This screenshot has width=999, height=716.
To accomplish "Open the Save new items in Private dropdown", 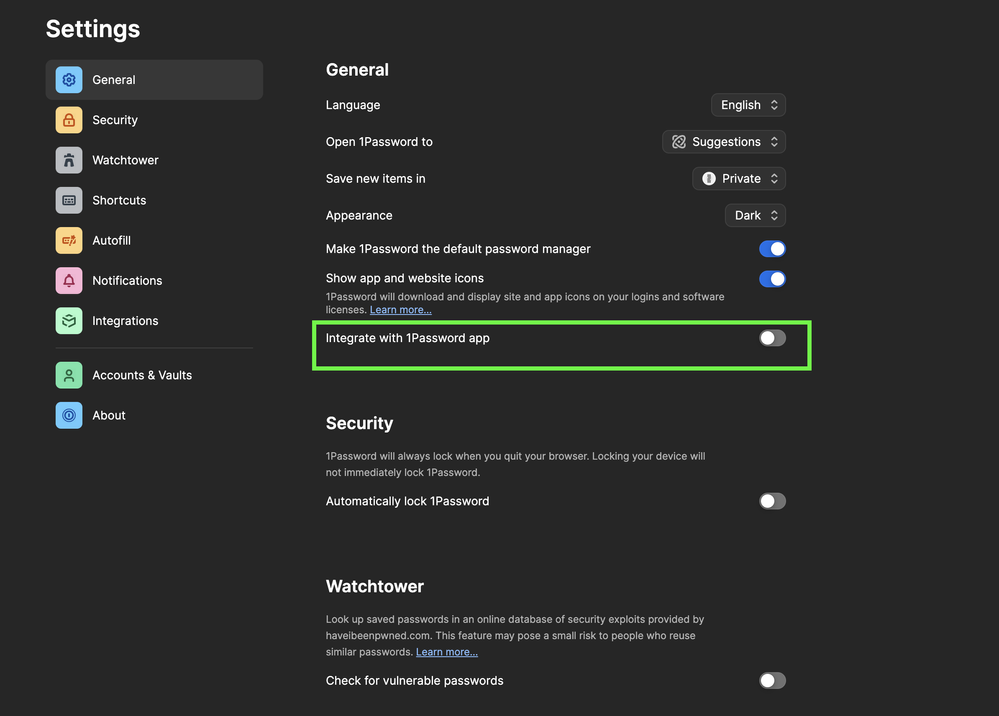I will (739, 179).
